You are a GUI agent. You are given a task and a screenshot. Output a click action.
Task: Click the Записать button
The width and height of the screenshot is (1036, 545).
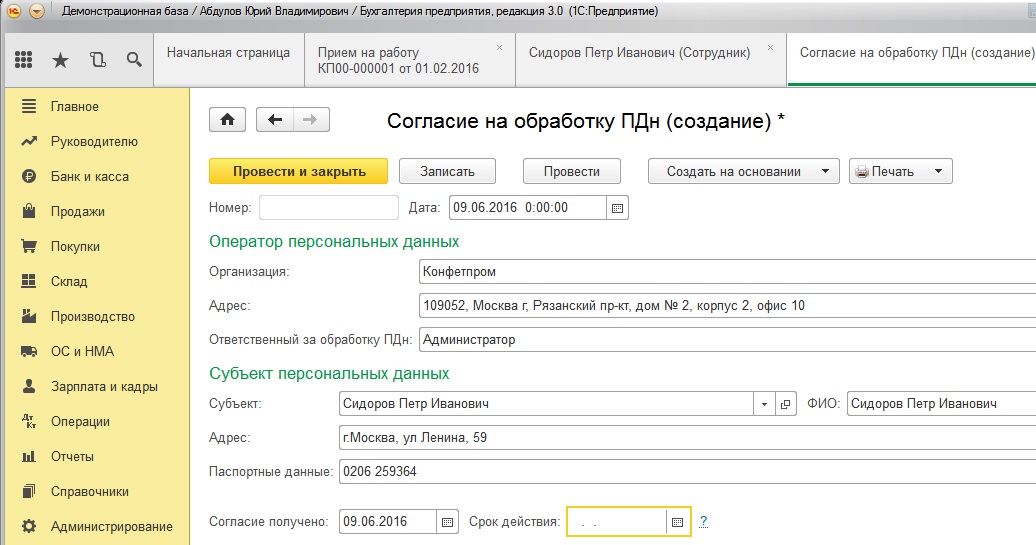click(x=447, y=171)
